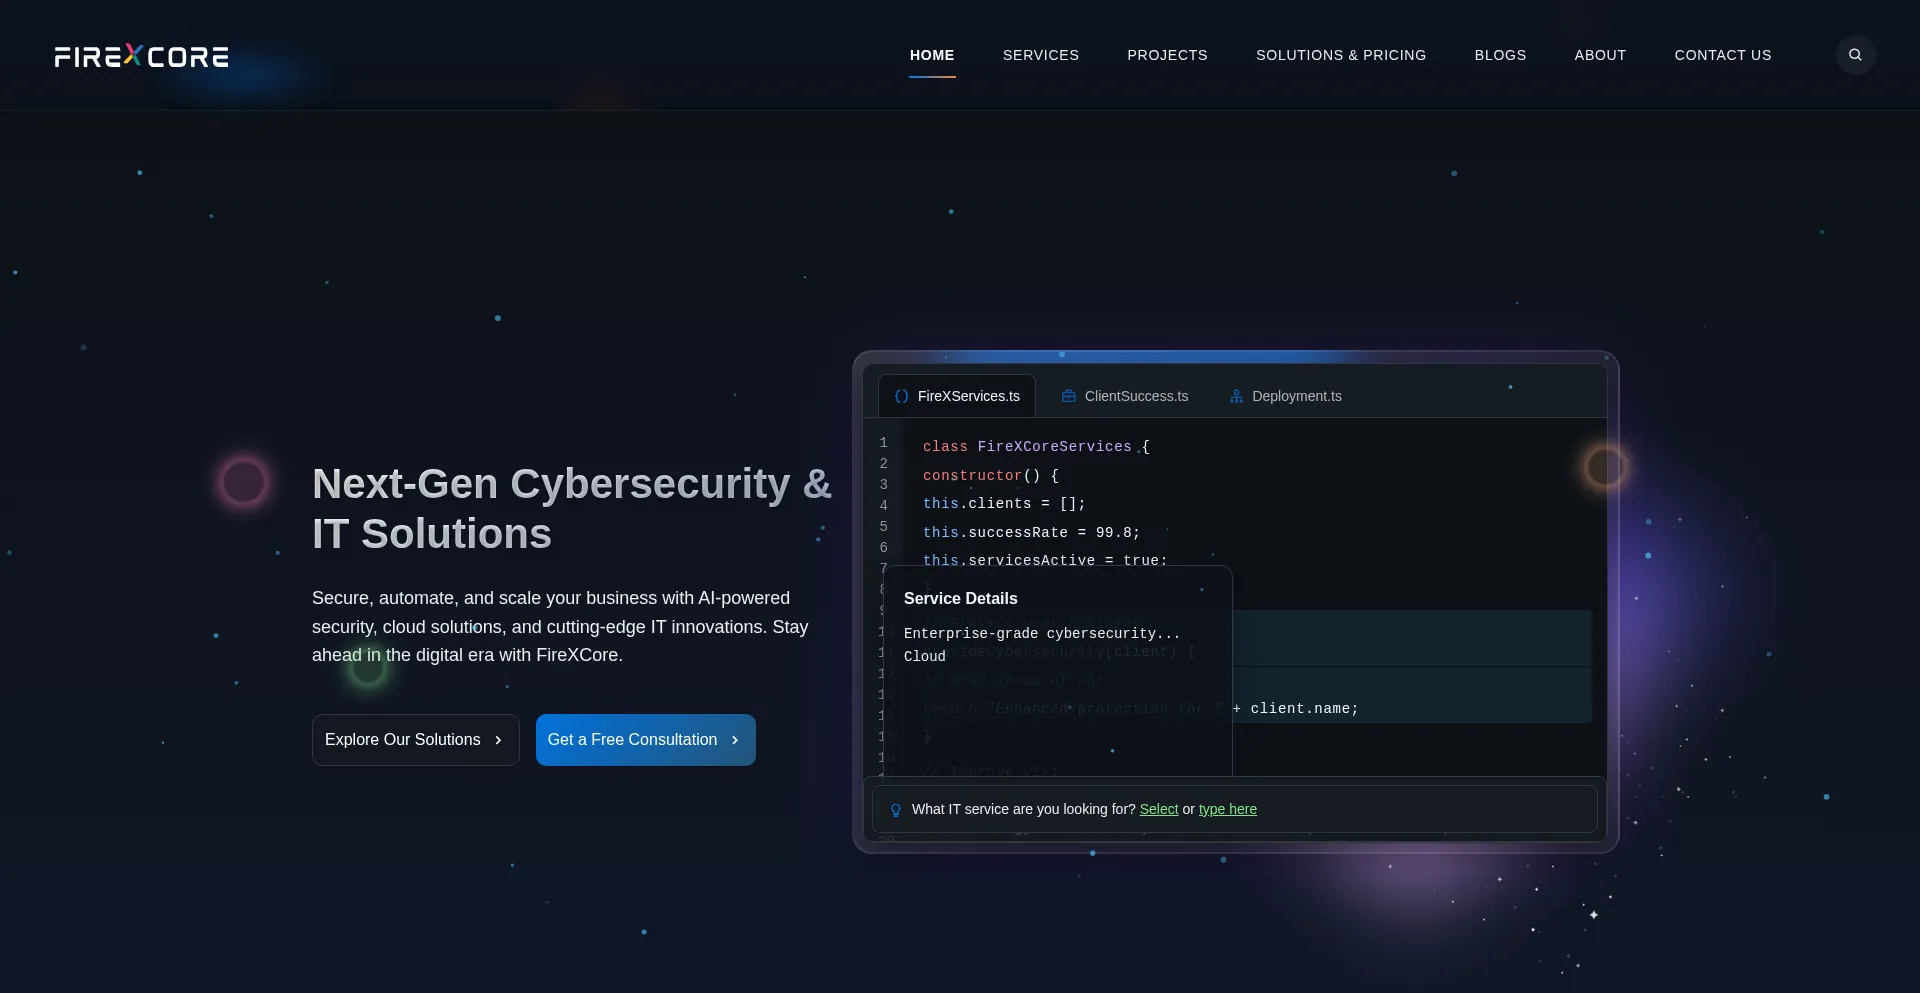This screenshot has width=1920, height=993.
Task: Click the FireXCore logo
Action: tap(141, 56)
